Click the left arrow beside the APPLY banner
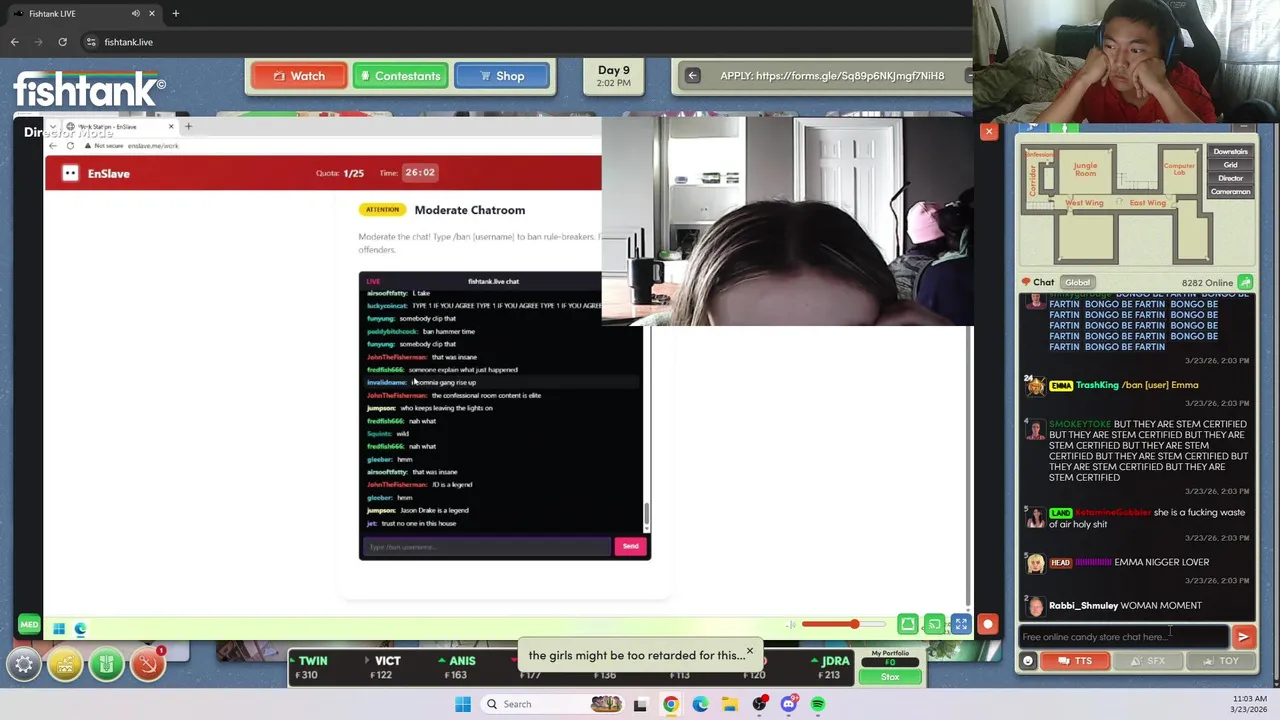Screen dimensions: 1280x720 coord(692,76)
